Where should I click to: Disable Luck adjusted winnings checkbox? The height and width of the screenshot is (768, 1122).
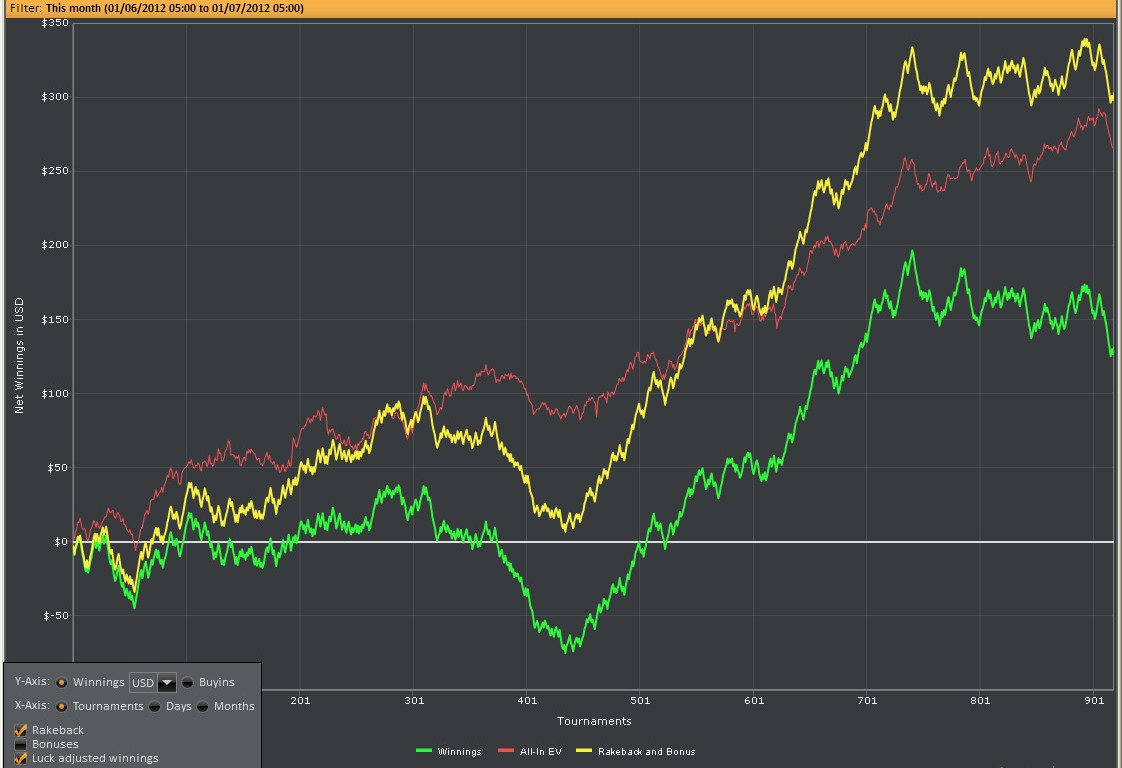[x=21, y=758]
